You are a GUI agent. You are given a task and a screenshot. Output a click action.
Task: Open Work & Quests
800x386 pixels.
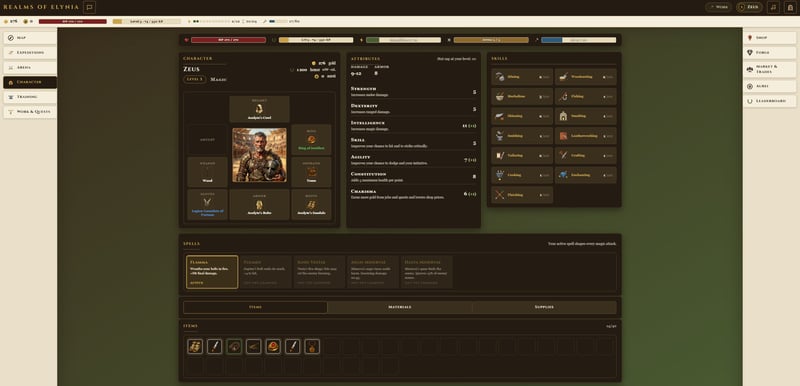30,112
